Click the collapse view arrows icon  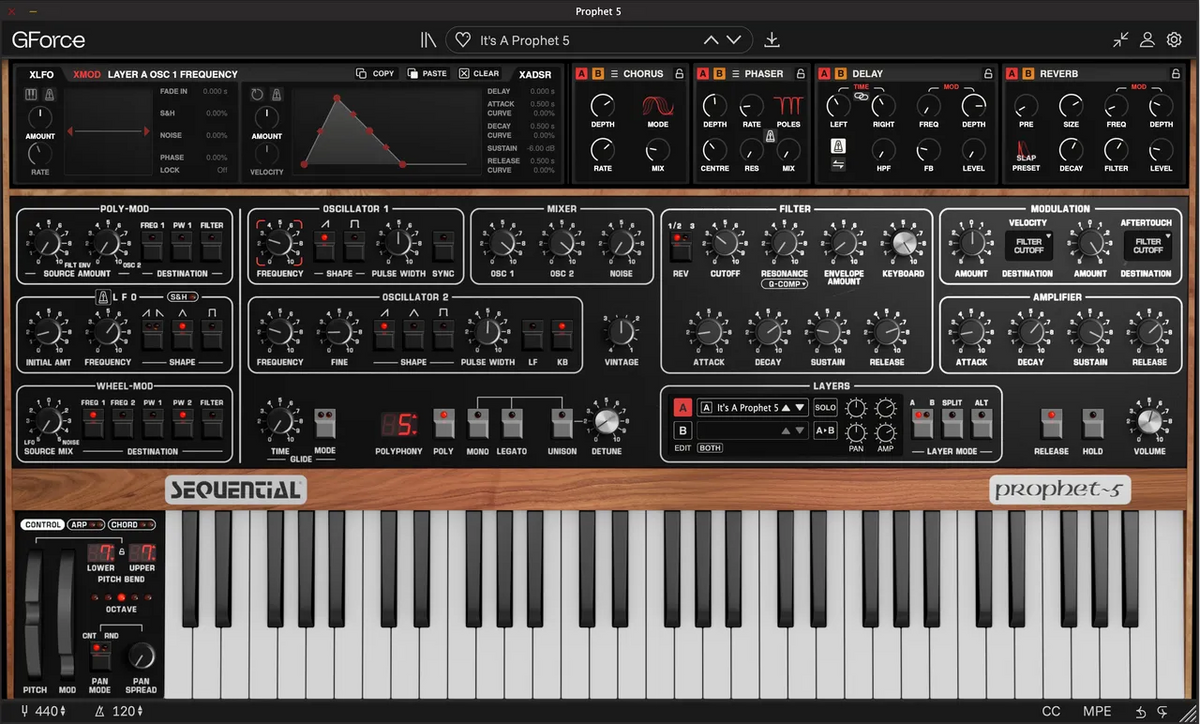pos(1120,40)
